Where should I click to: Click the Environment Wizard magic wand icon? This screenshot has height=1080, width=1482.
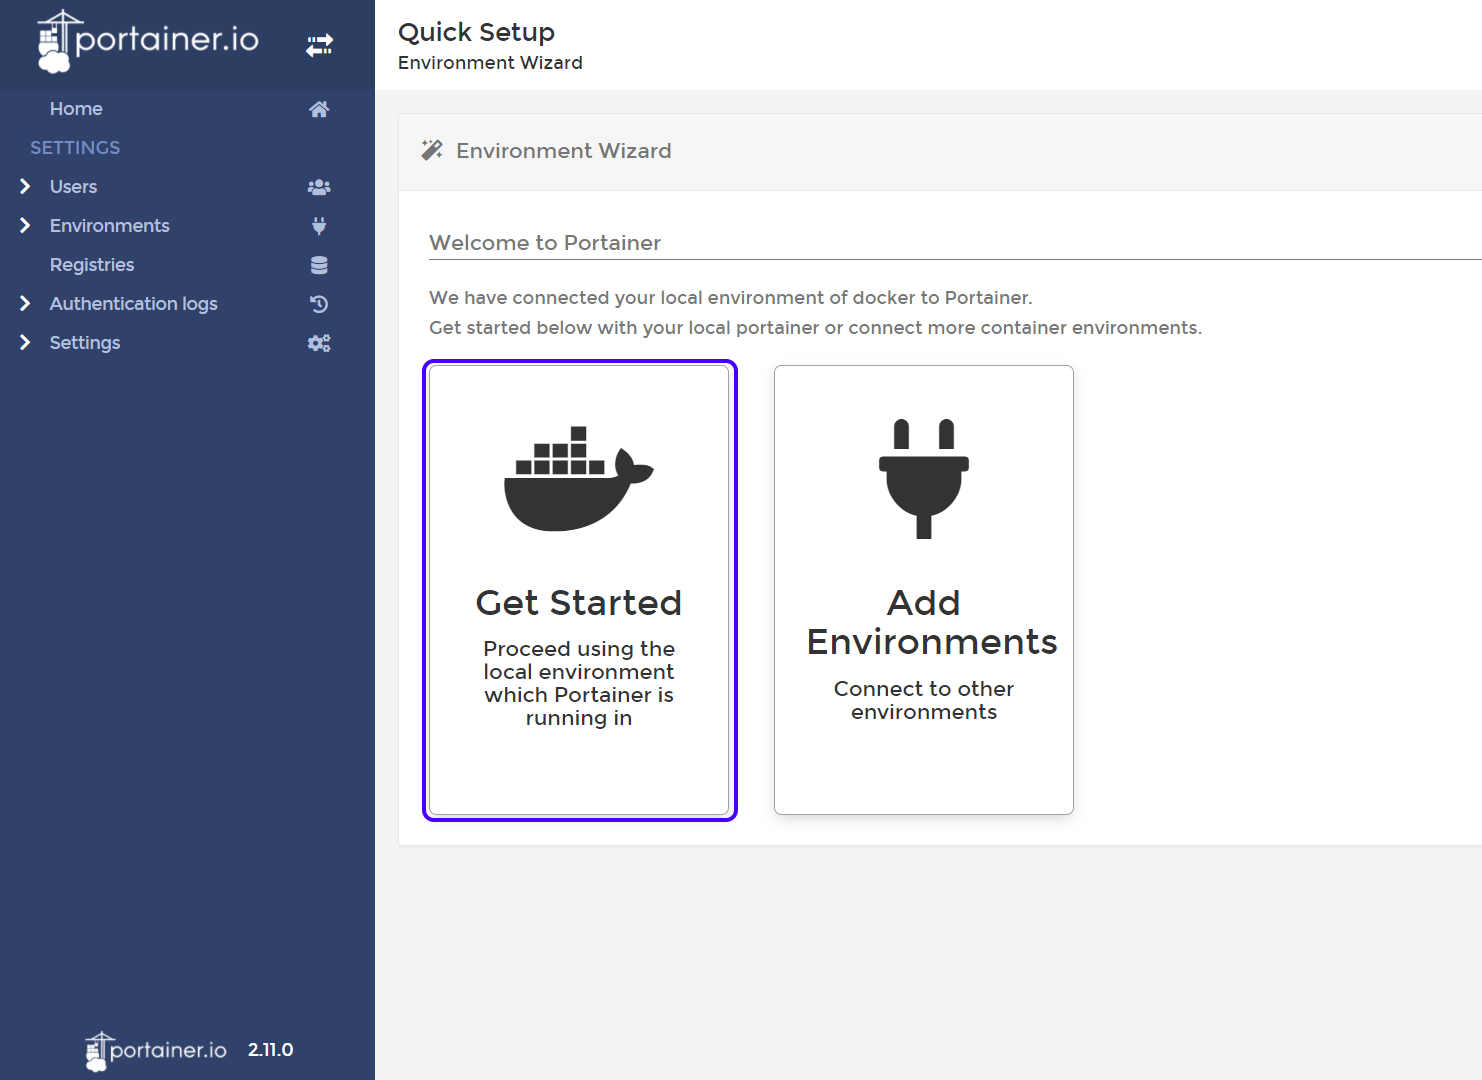[x=432, y=151]
